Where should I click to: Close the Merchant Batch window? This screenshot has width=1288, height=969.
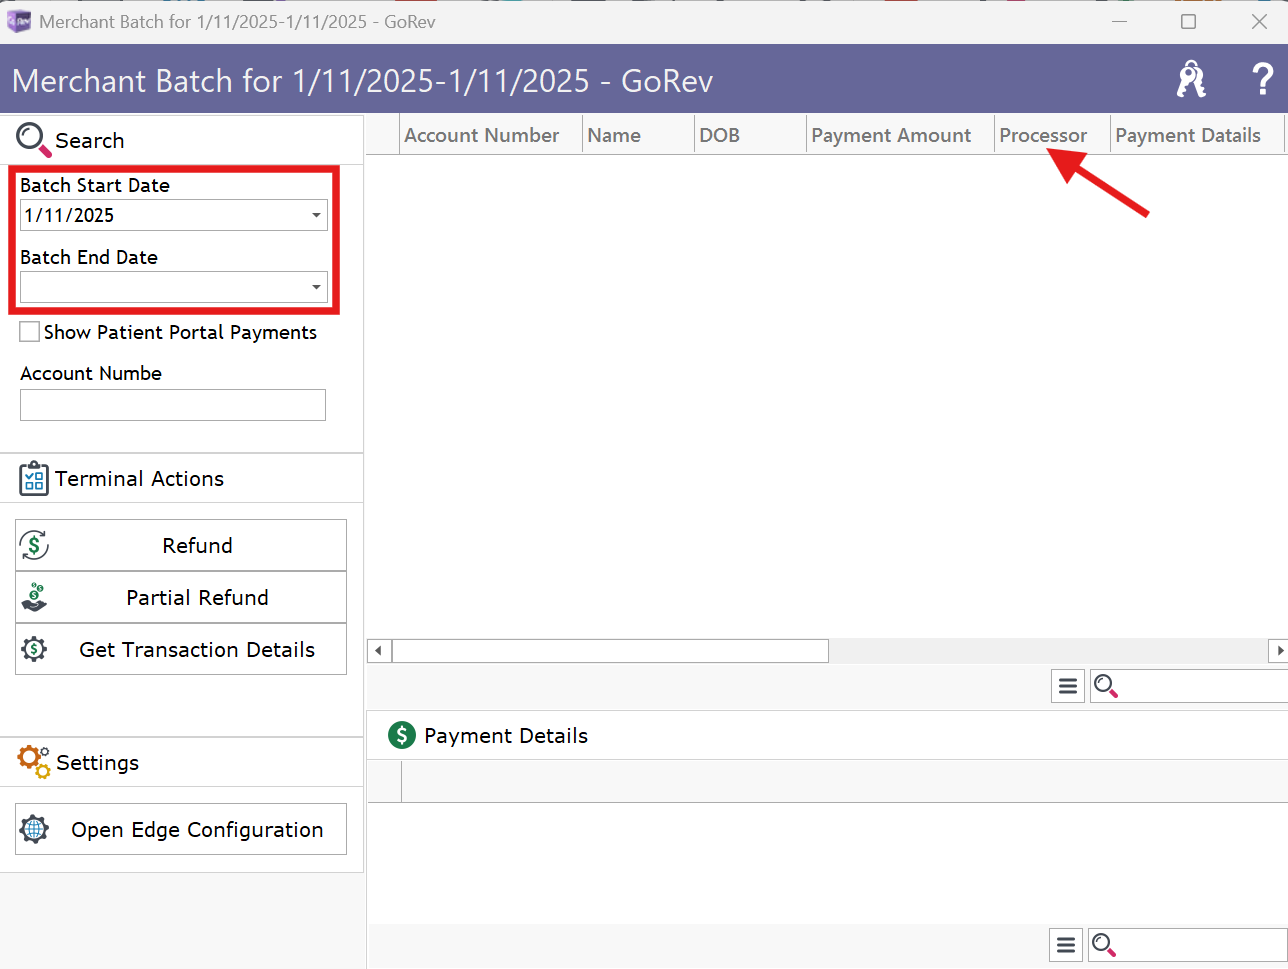pyautogui.click(x=1259, y=21)
